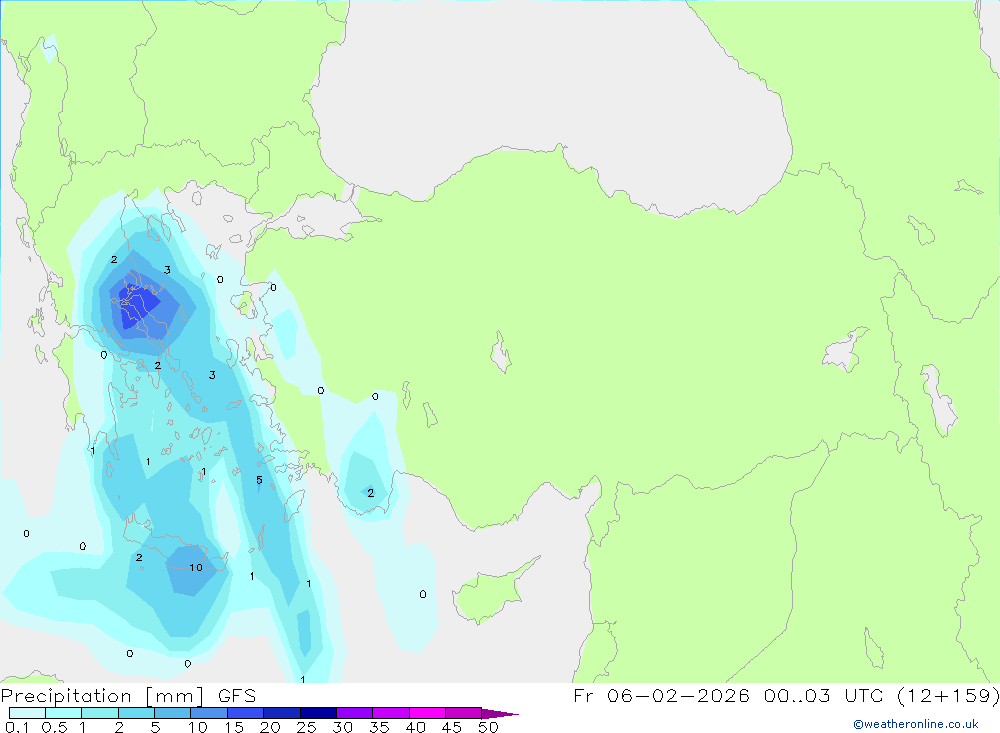Click the legend tick label '35'

(379, 727)
